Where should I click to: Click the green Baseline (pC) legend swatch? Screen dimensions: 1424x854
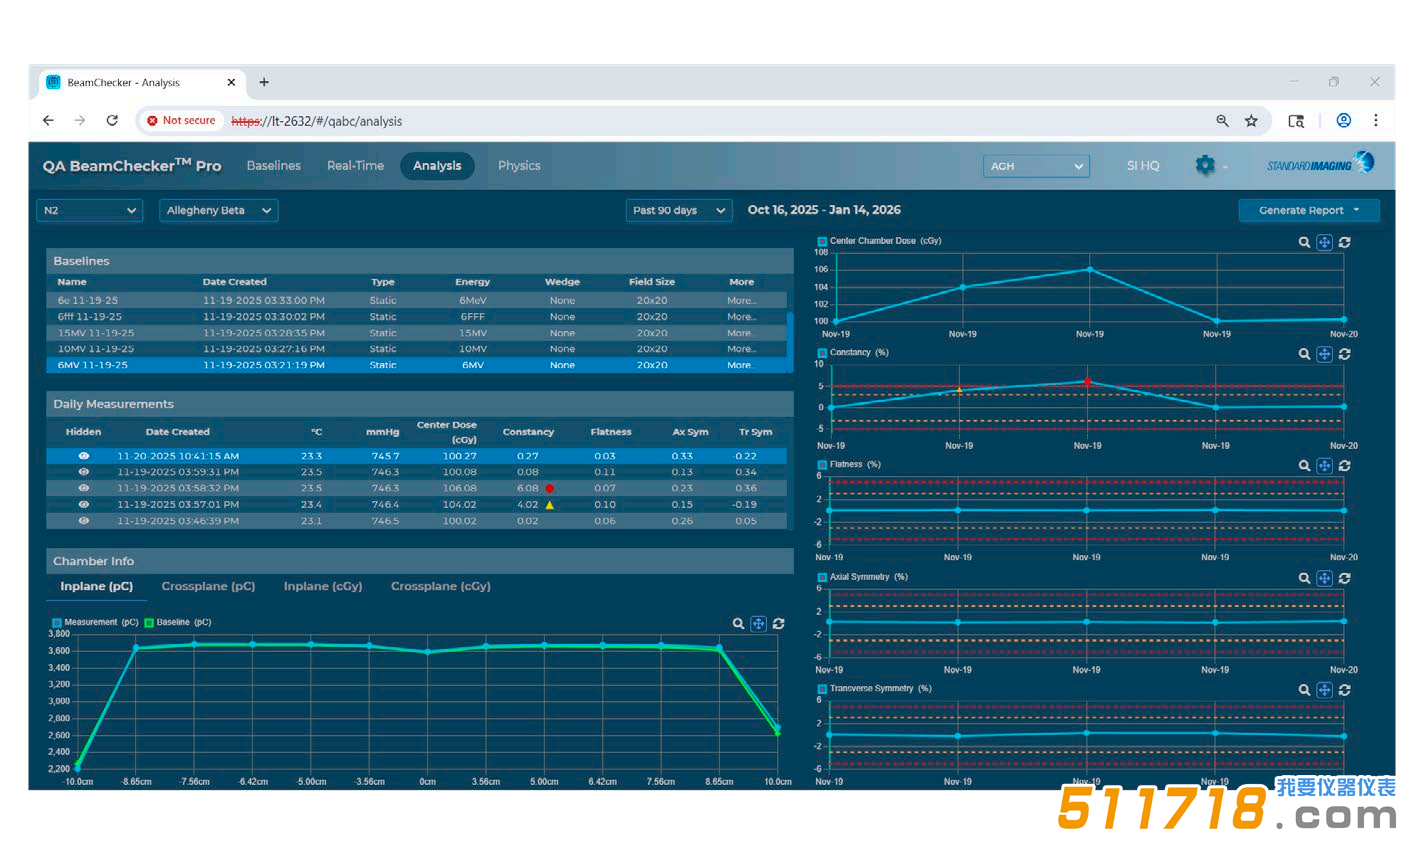point(149,622)
